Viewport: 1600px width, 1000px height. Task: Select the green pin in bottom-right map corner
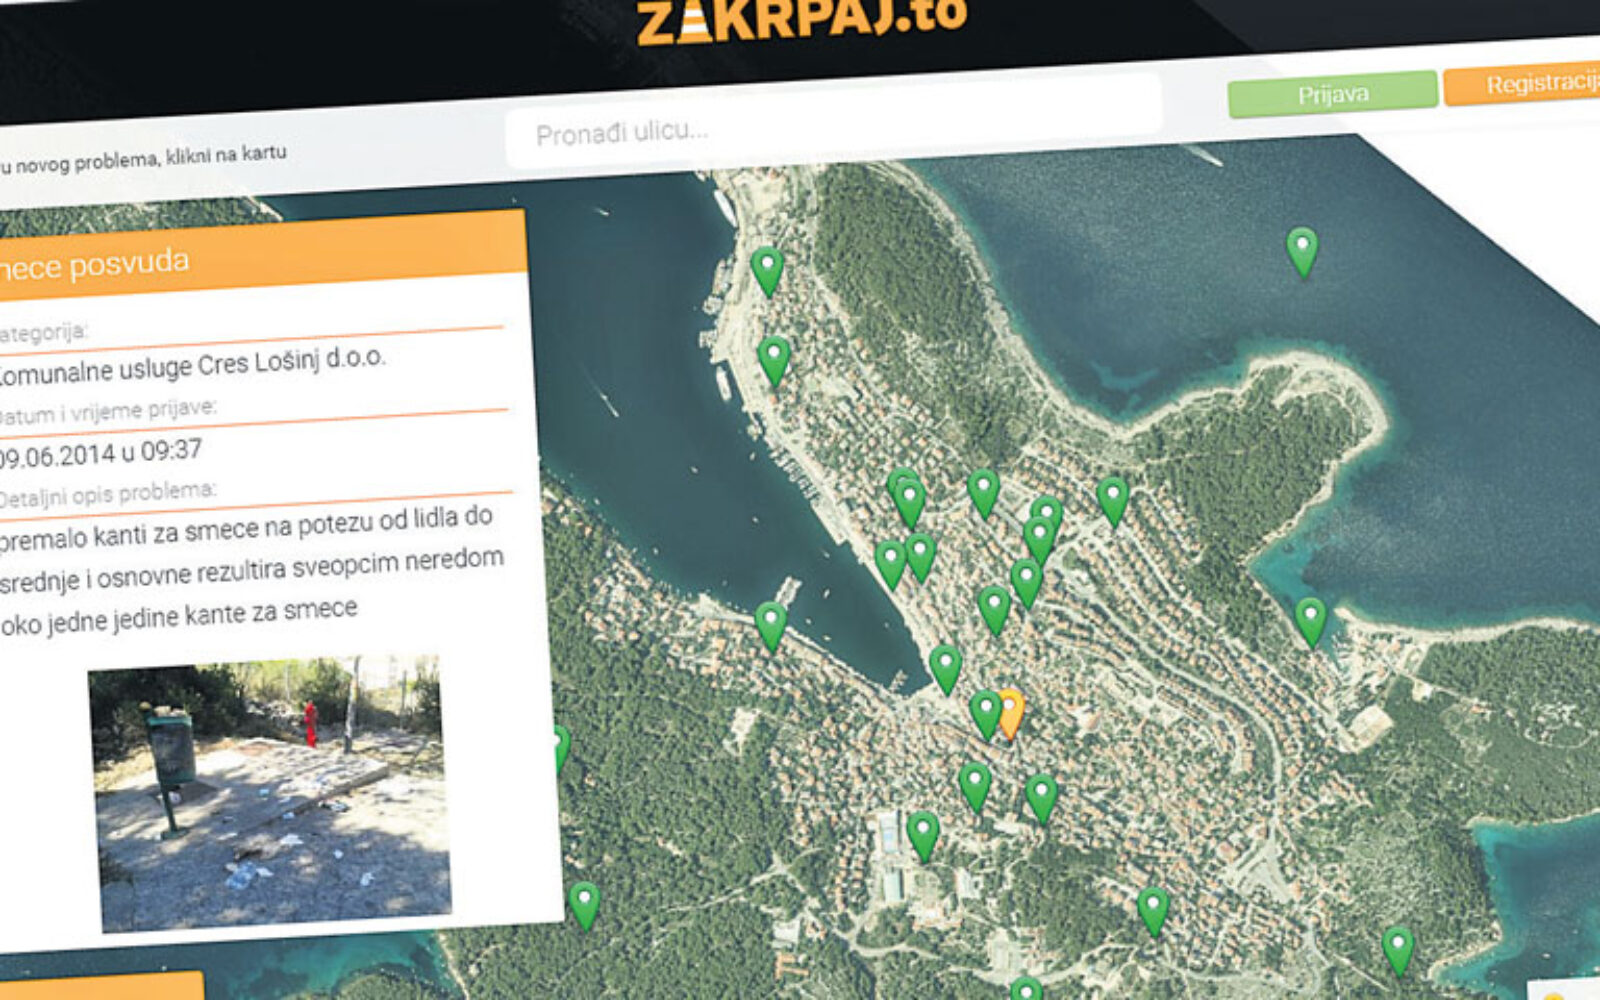(1397, 949)
